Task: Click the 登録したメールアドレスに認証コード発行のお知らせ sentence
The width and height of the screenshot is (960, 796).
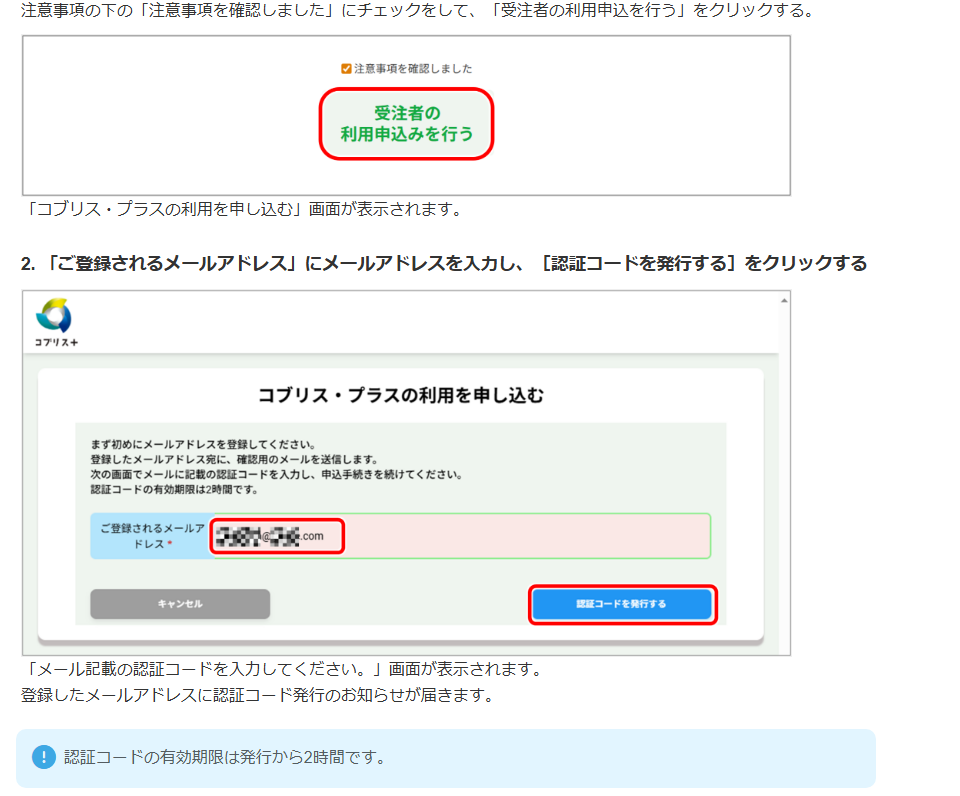Action: point(257,694)
